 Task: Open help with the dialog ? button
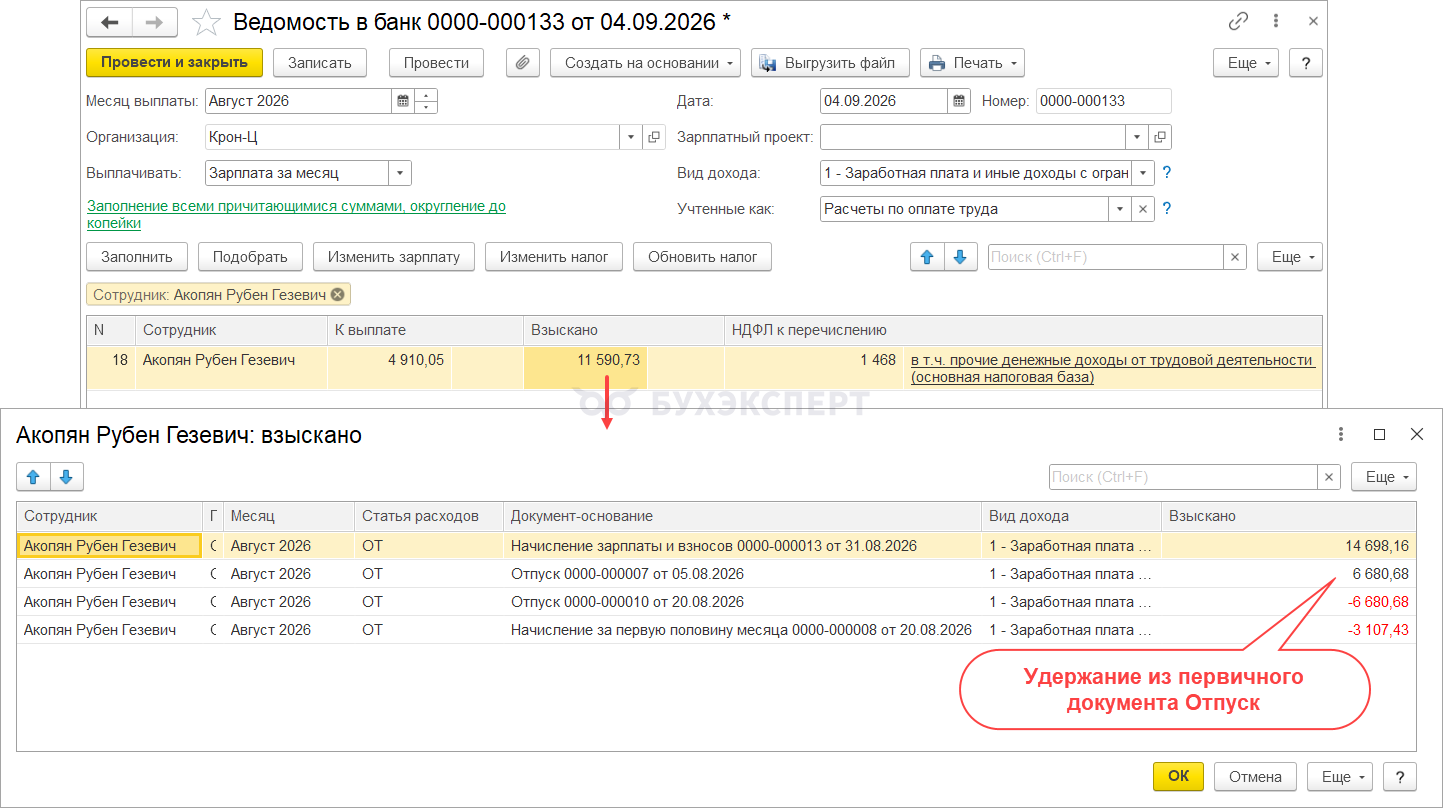tap(1400, 777)
